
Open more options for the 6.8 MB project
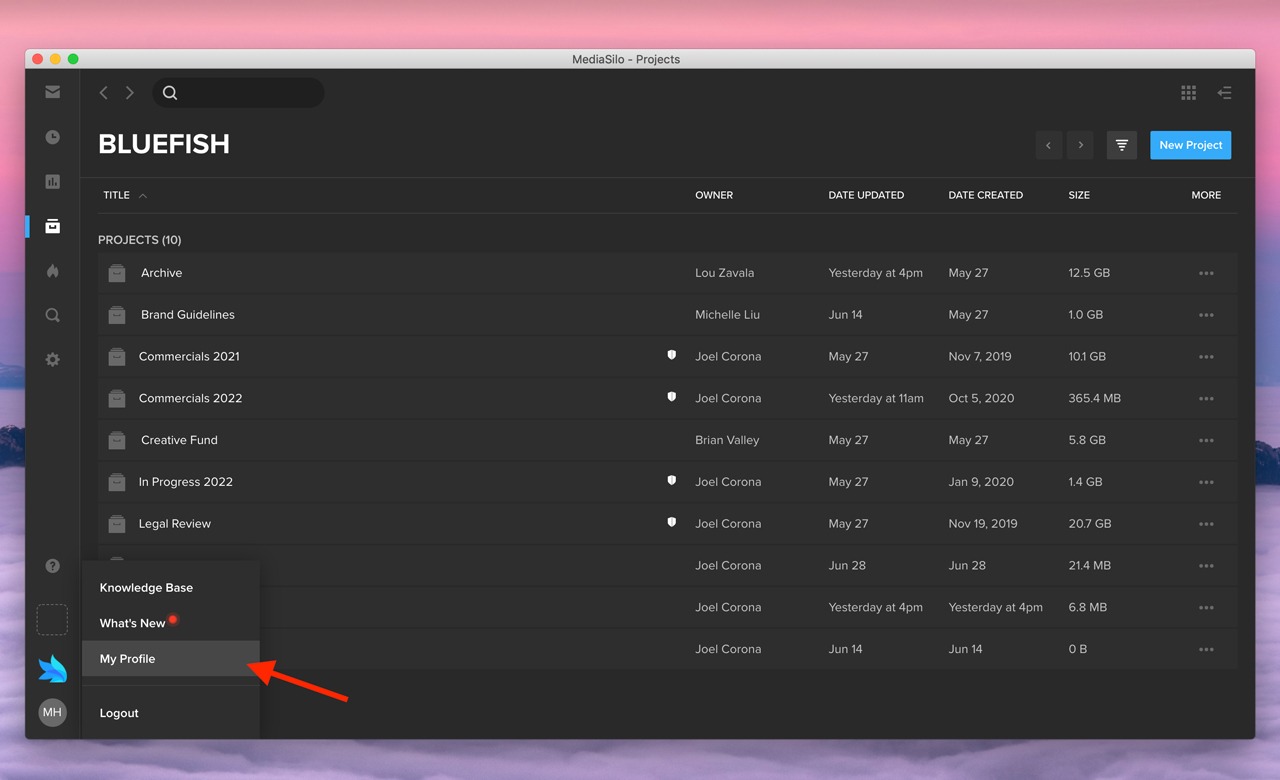[1206, 608]
